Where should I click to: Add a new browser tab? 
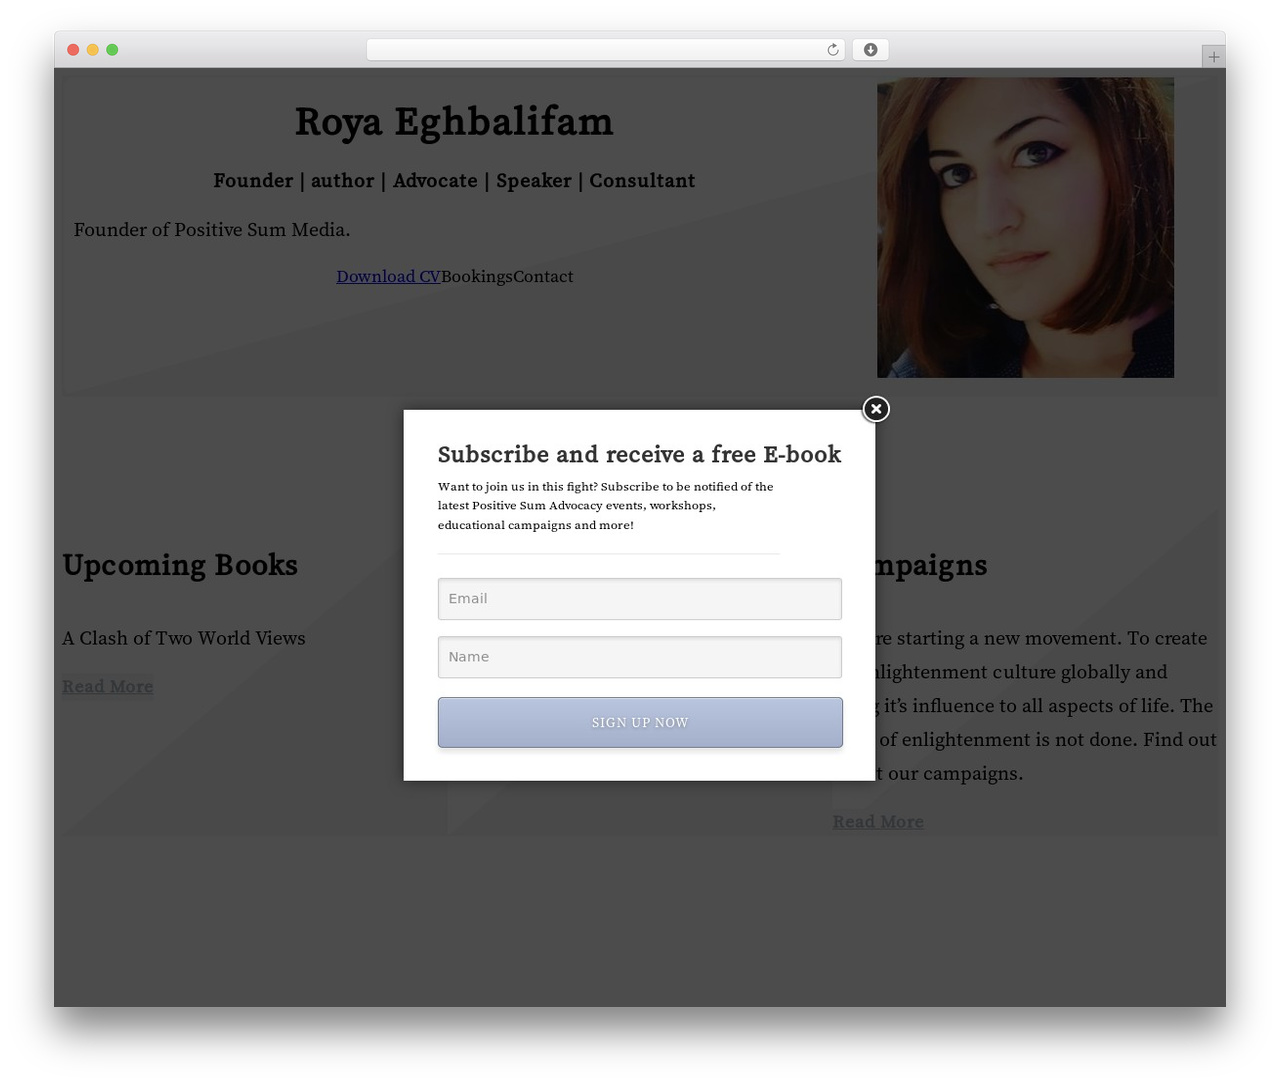[1213, 57]
